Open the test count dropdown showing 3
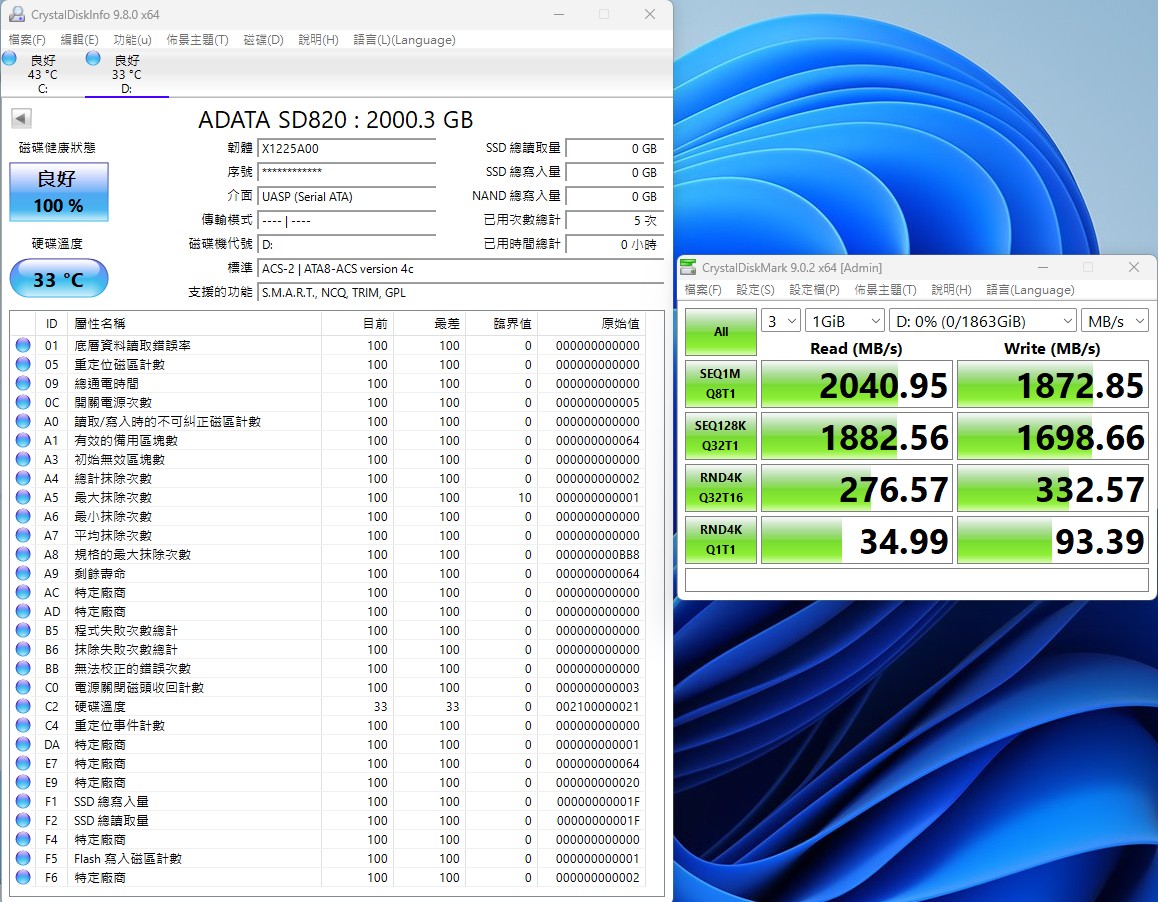The width and height of the screenshot is (1158, 902). (781, 321)
